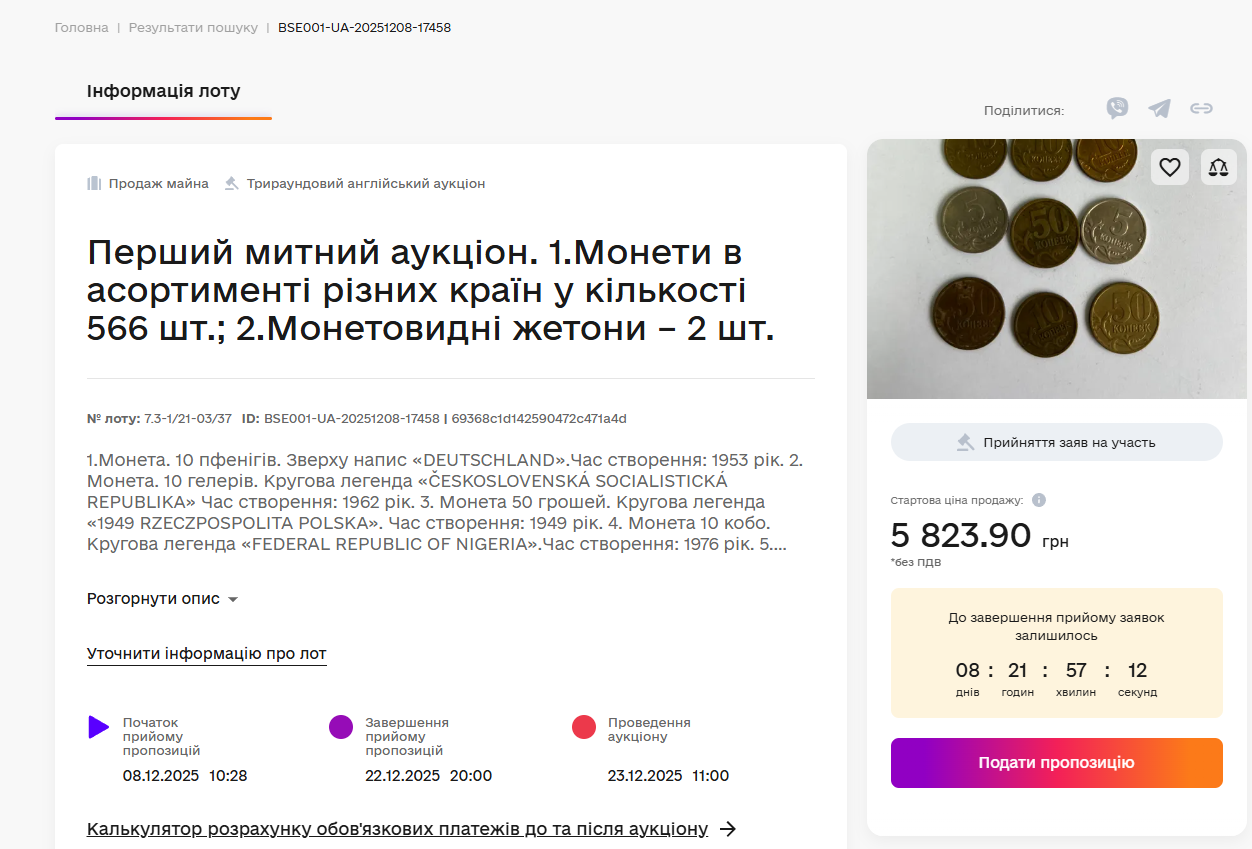Add lot to comparison with scales icon
Image resolution: width=1252 pixels, height=849 pixels.
(1218, 167)
